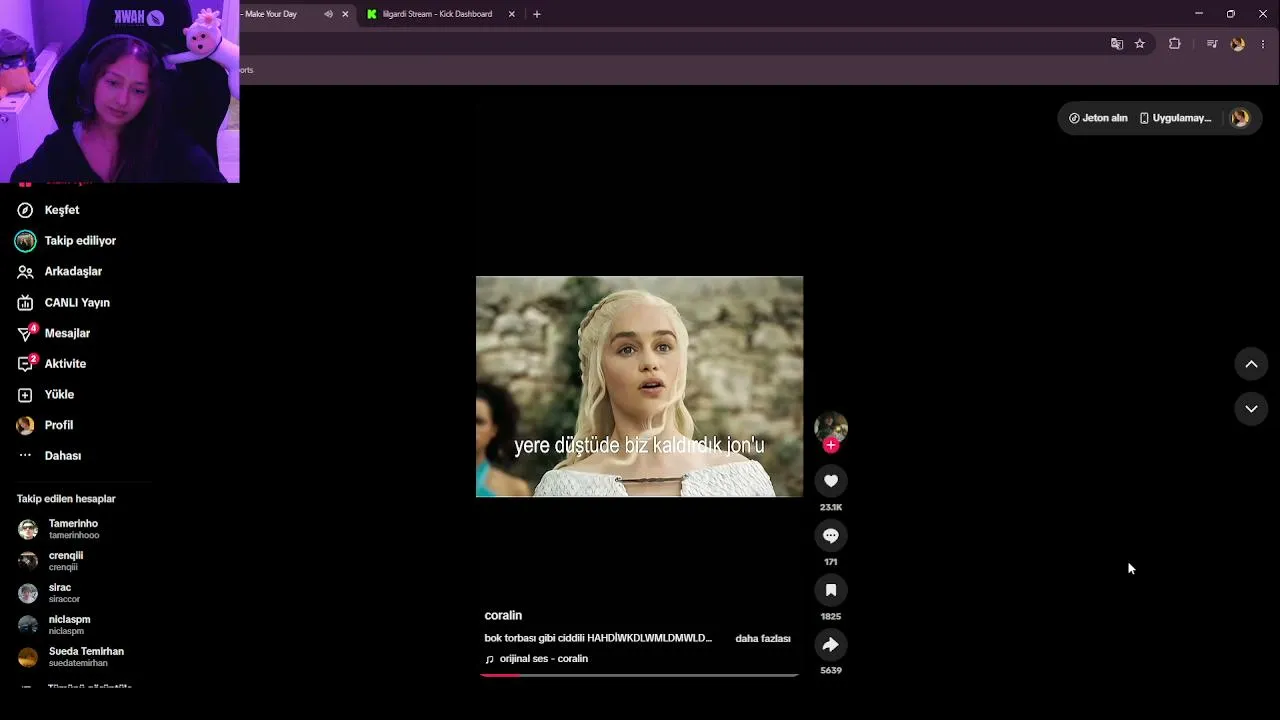
Task: Open the coralin username link
Action: [x=503, y=616]
